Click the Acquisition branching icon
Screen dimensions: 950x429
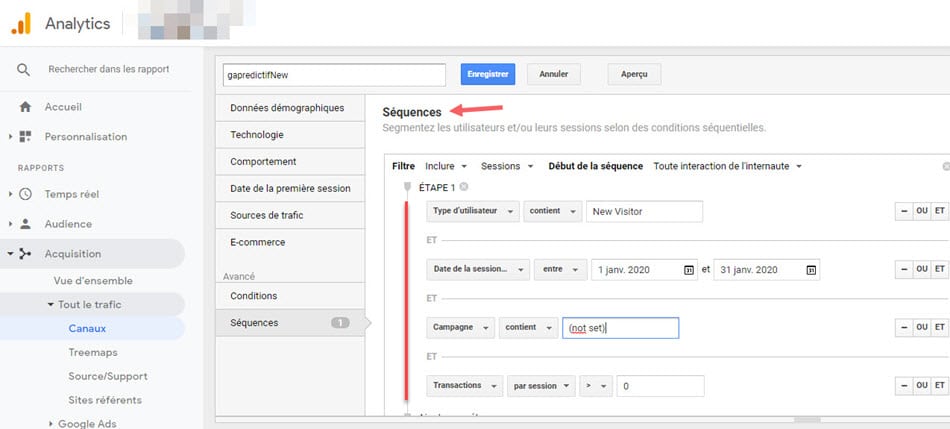click(x=25, y=253)
